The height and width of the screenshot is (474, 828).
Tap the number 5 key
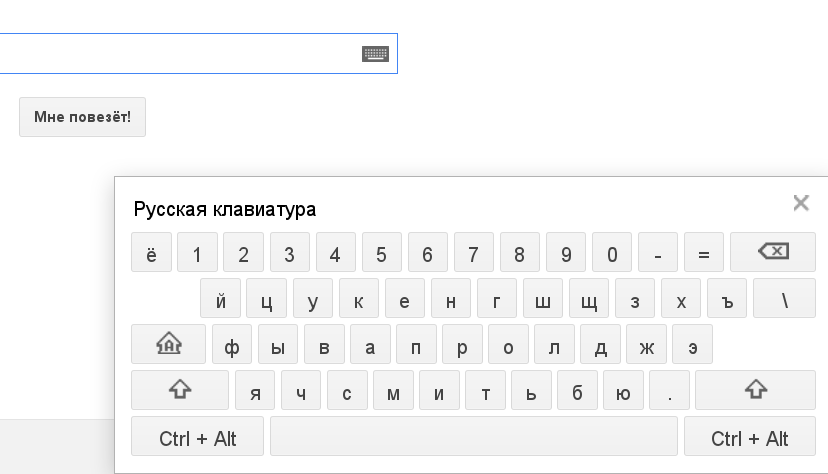point(382,252)
